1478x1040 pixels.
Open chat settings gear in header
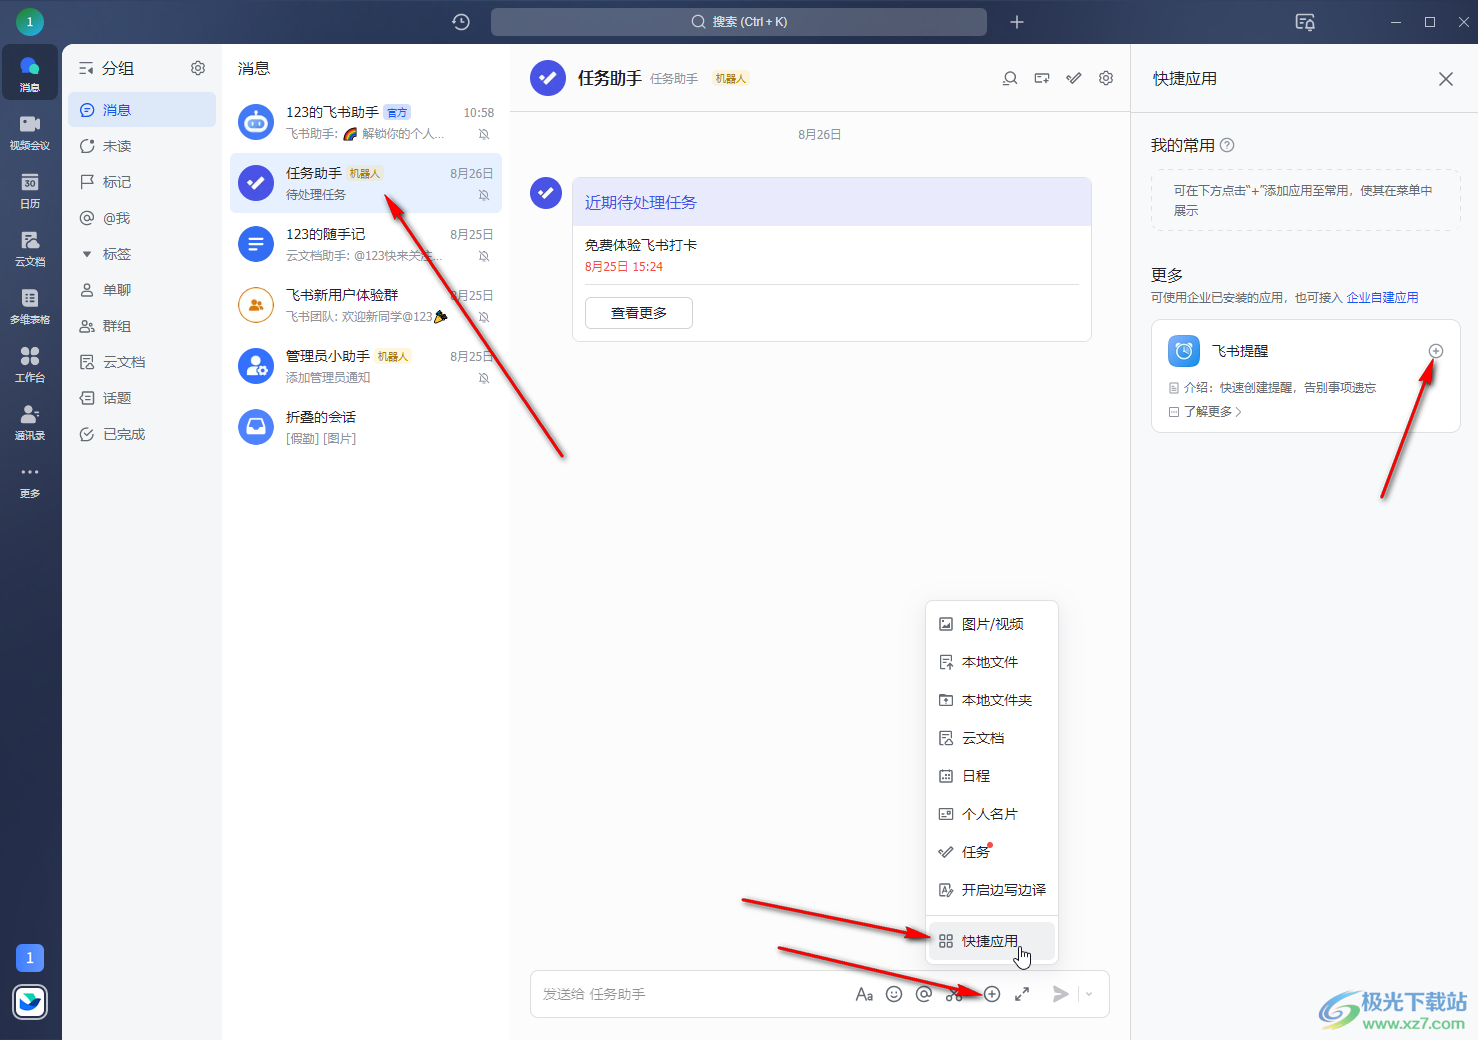tap(1106, 78)
